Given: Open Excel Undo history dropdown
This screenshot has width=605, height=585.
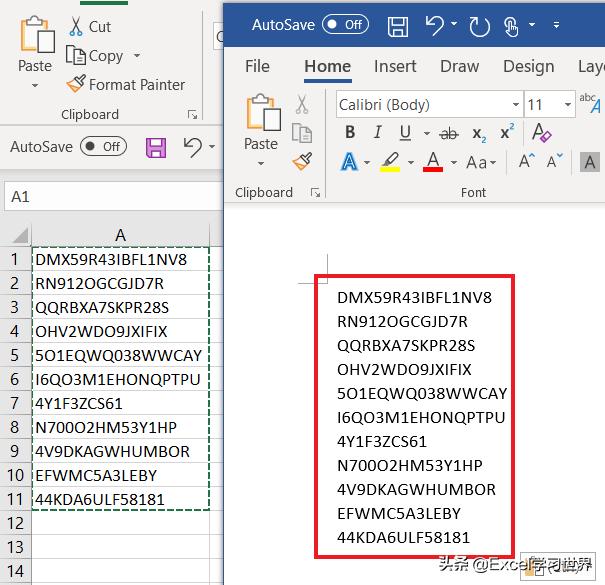Looking at the screenshot, I should coord(212,147).
